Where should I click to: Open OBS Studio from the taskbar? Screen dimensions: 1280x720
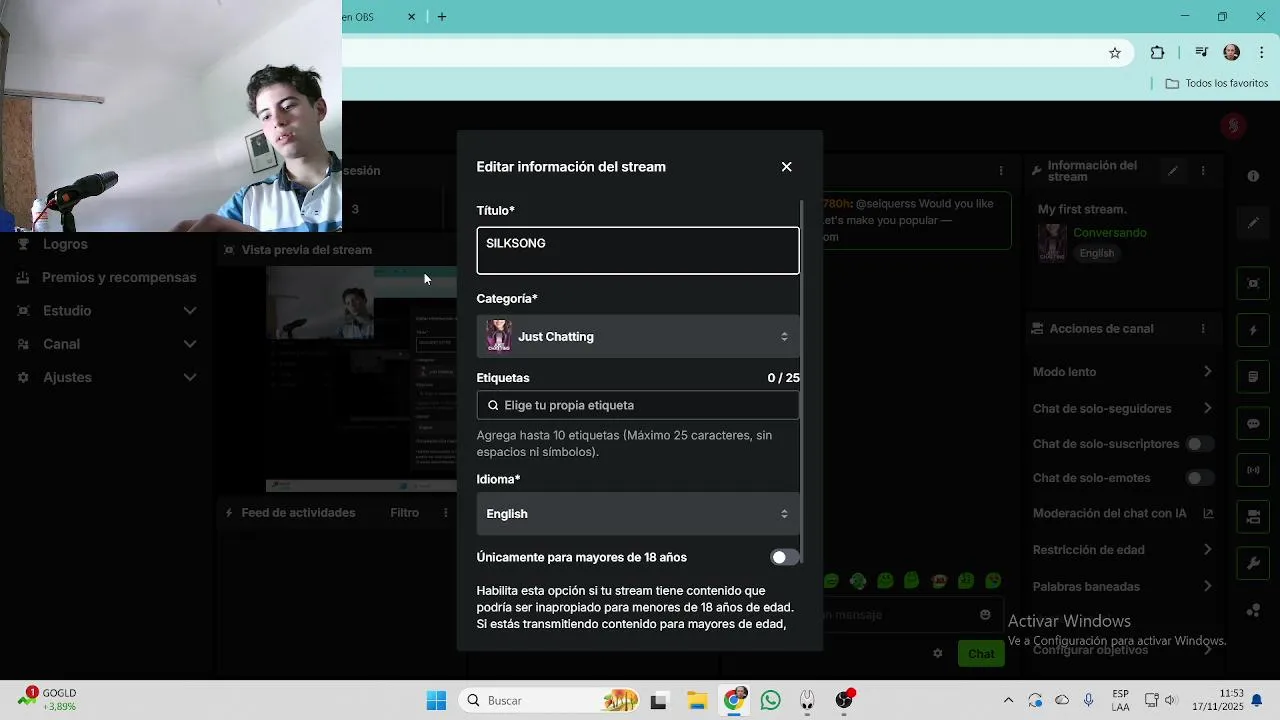click(844, 701)
